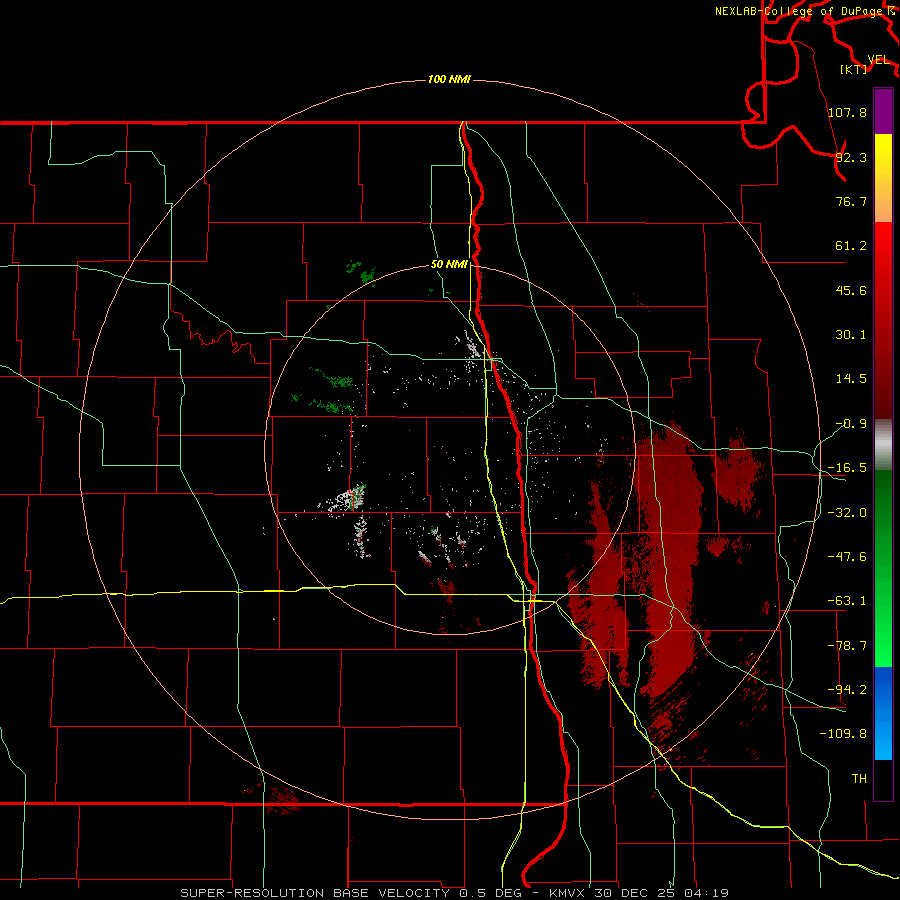Image resolution: width=900 pixels, height=900 pixels.
Task: Click the TH legend label
Action: (859, 778)
